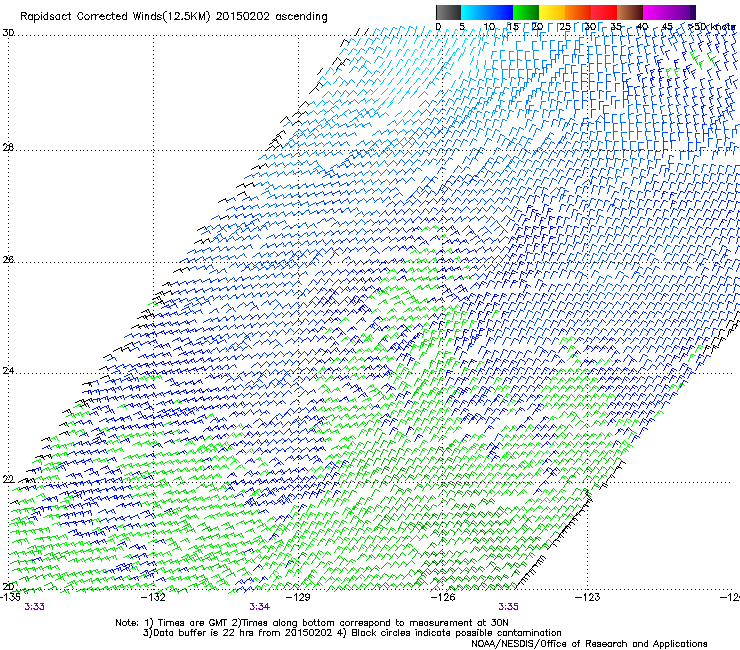Image resolution: width=740 pixels, height=650 pixels.
Task: Select the red 30-35 knot legend segment
Action: point(604,12)
